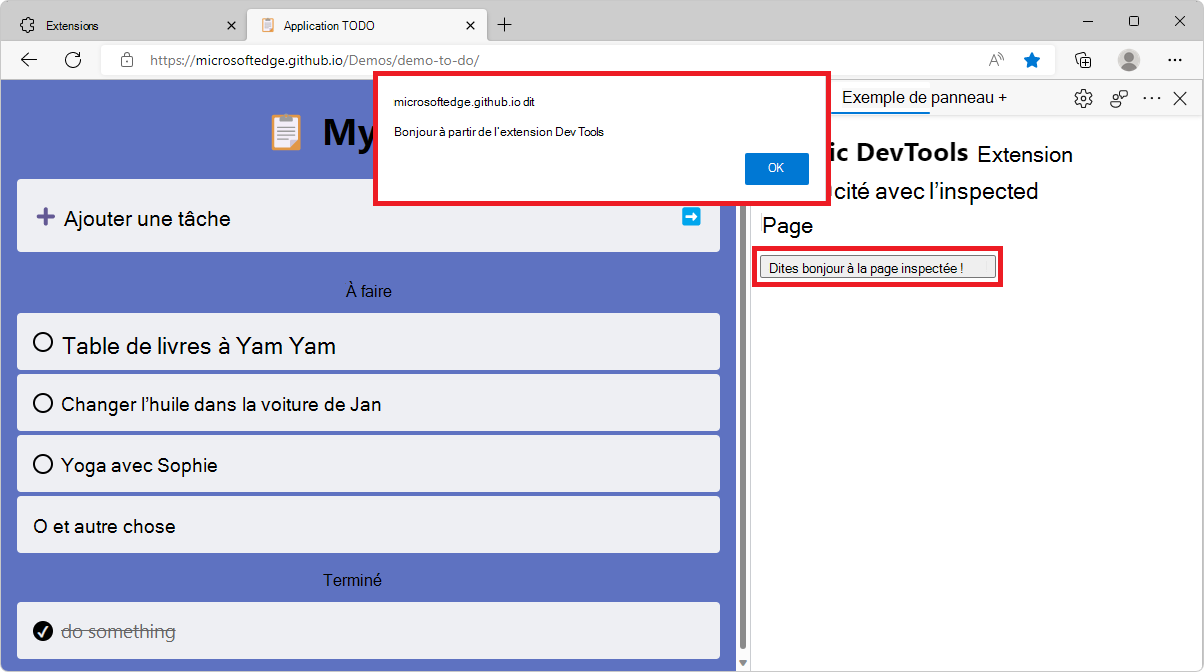Open the DevTools feedback icon
Viewport: 1204px width, 672px height.
click(1118, 98)
